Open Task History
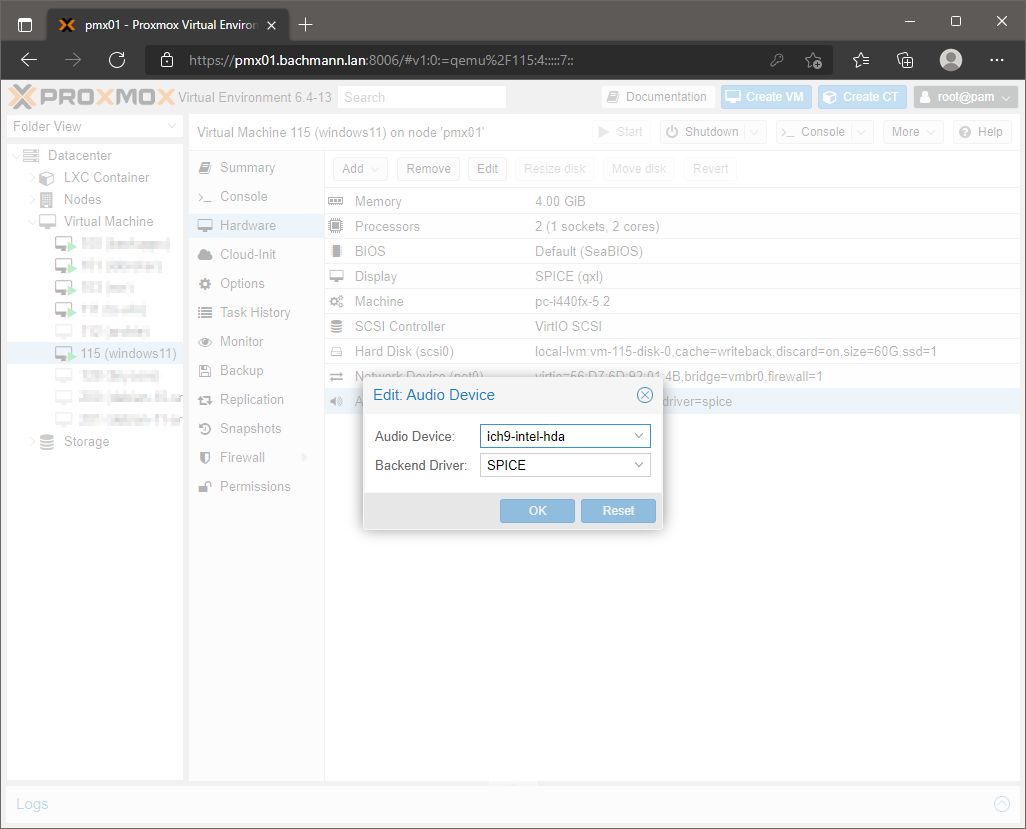The width and height of the screenshot is (1026, 829). click(x=256, y=313)
